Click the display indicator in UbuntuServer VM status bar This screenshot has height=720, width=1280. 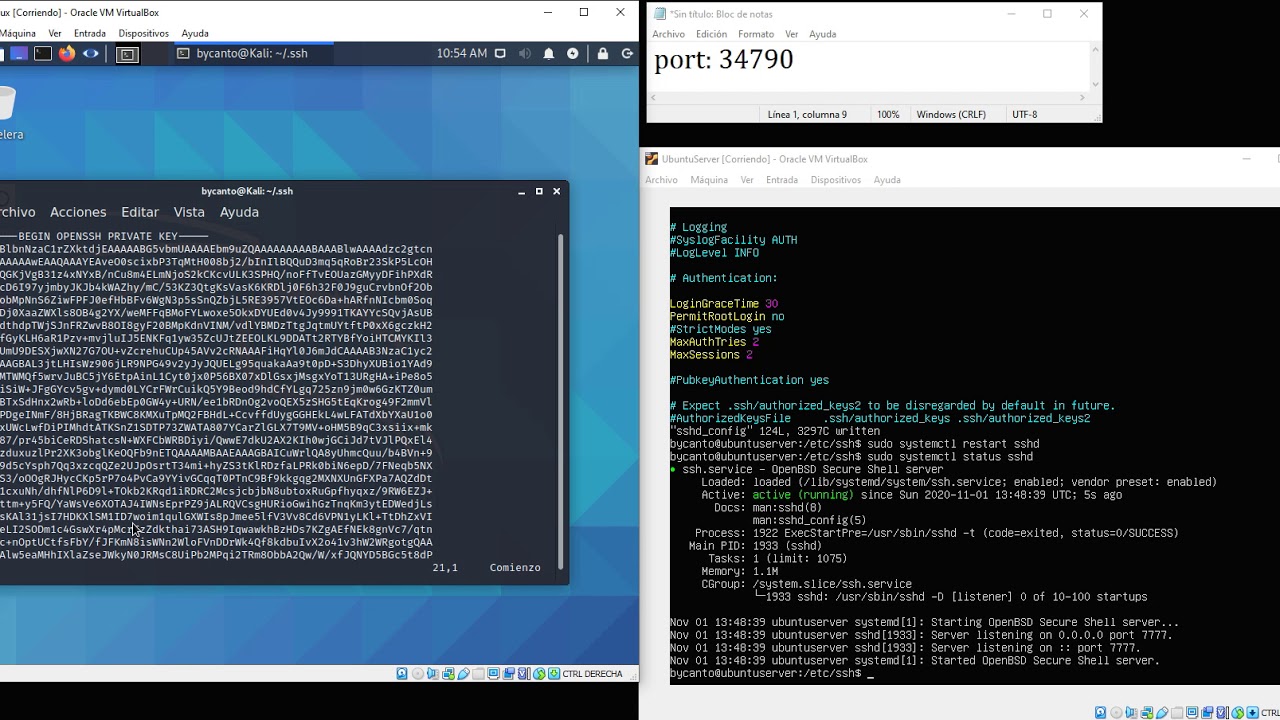[x=1192, y=712]
